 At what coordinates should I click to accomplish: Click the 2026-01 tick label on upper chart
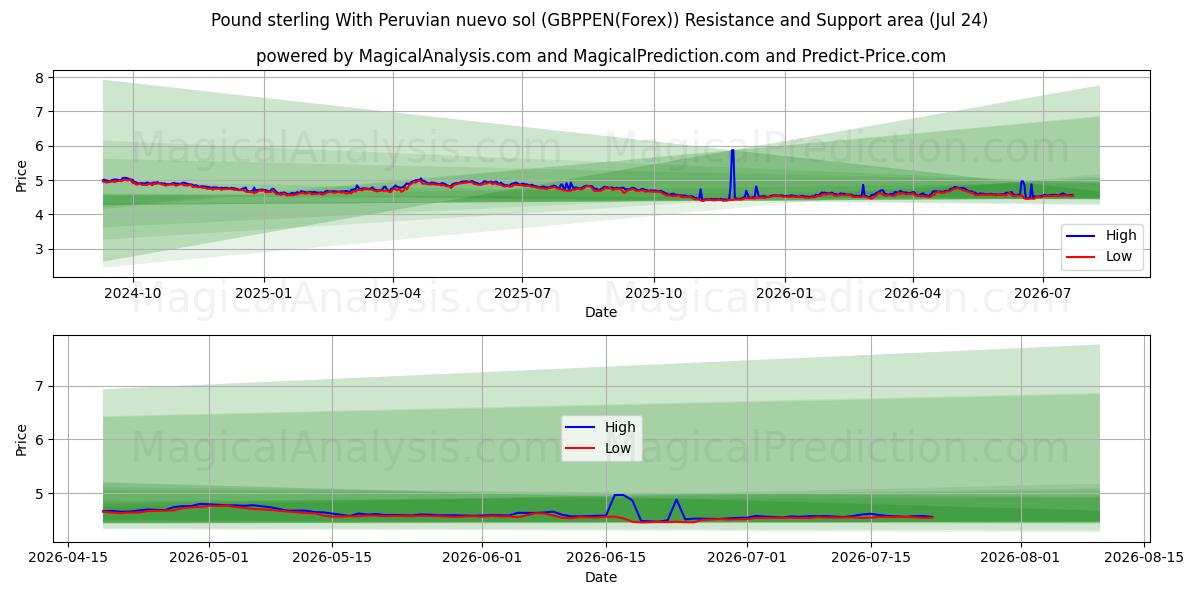click(x=784, y=294)
